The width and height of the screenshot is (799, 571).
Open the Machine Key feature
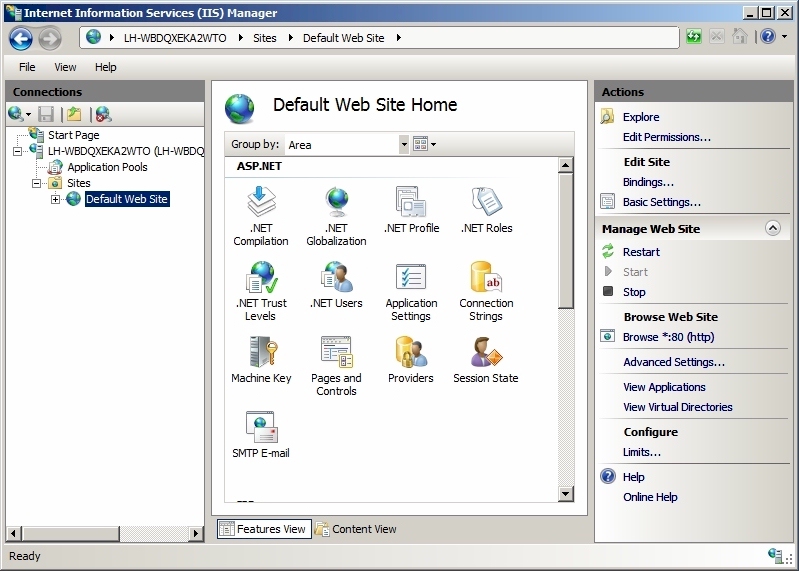261,359
